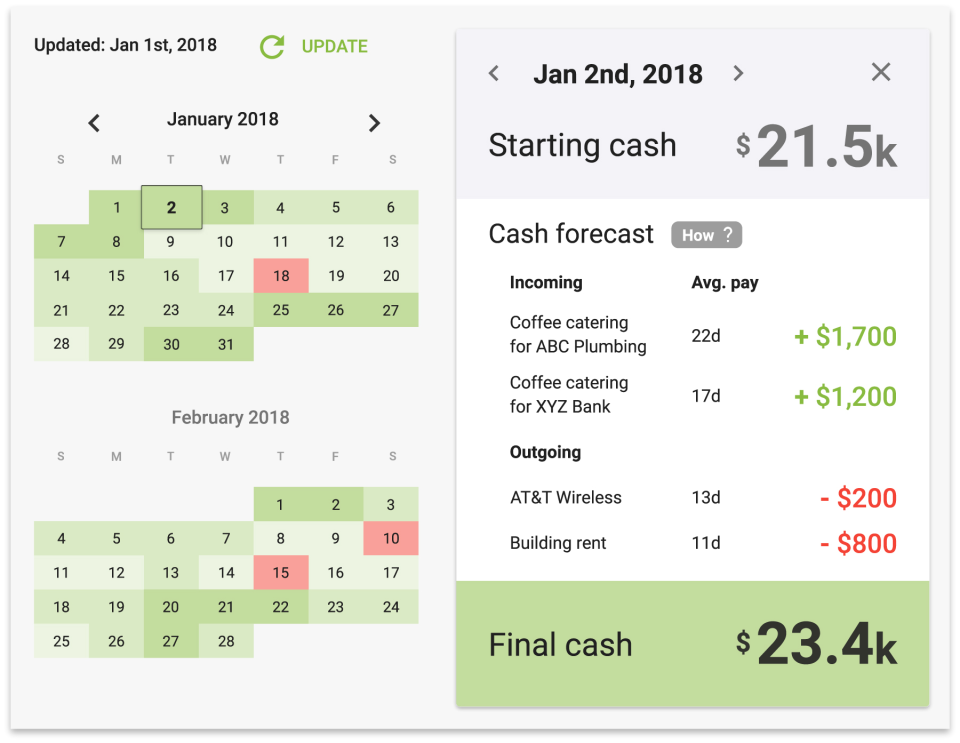Image resolution: width=960 pixels, height=743 pixels.
Task: Pick January 25 on the calendar
Action: [281, 310]
